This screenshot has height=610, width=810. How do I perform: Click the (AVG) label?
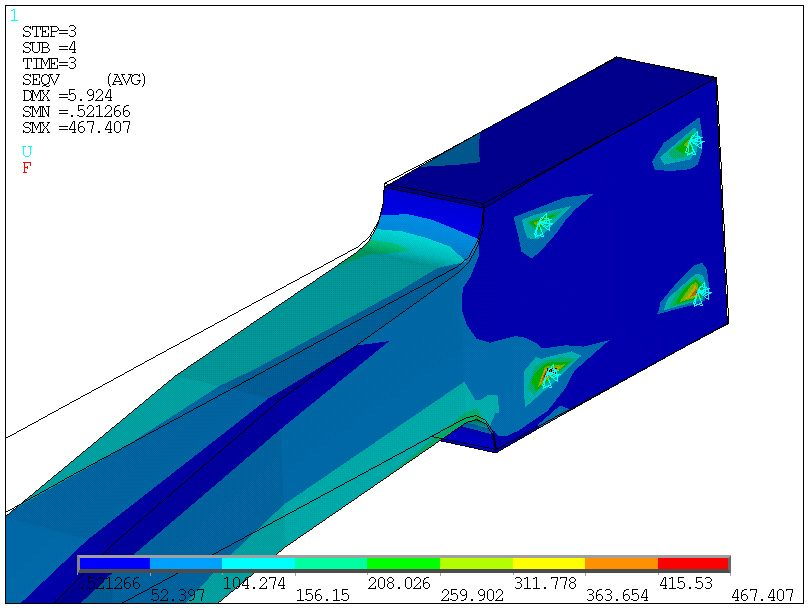tap(126, 80)
